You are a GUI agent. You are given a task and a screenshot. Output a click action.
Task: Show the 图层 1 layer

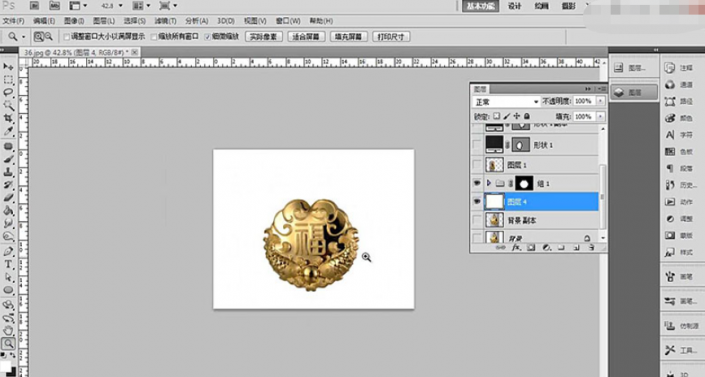[477, 165]
